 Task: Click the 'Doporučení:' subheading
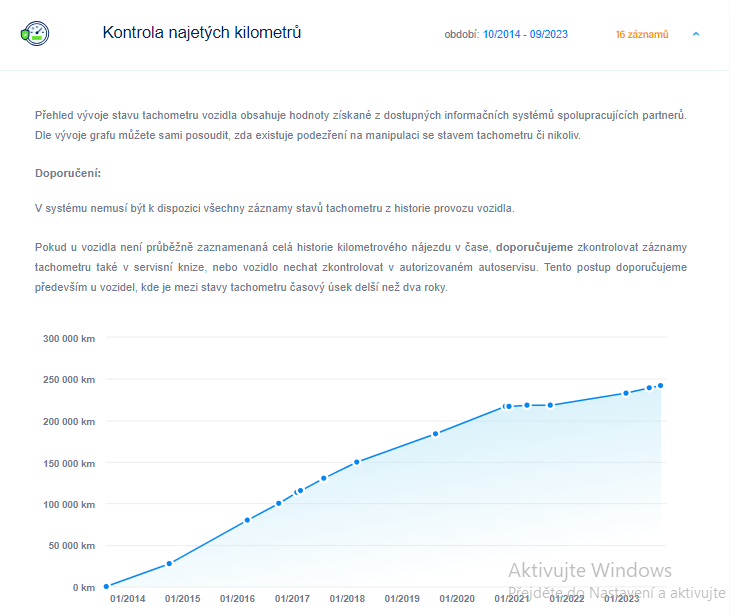[68, 173]
